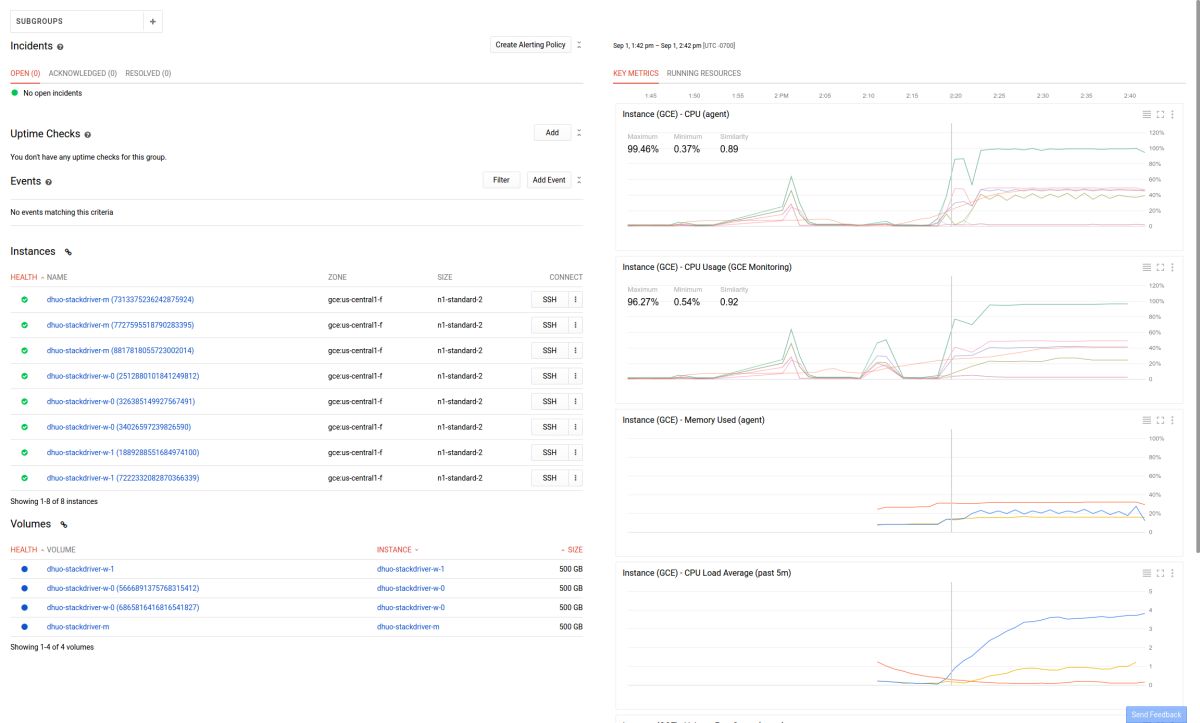SSH into dhuo-stackdriver-w-0 (340265972398265​90)

coord(550,427)
